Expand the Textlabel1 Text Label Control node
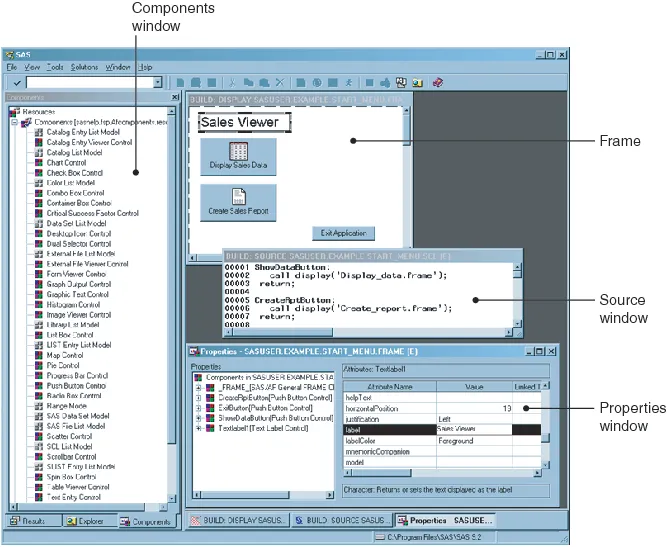This screenshot has width=667, height=547. tap(198, 428)
